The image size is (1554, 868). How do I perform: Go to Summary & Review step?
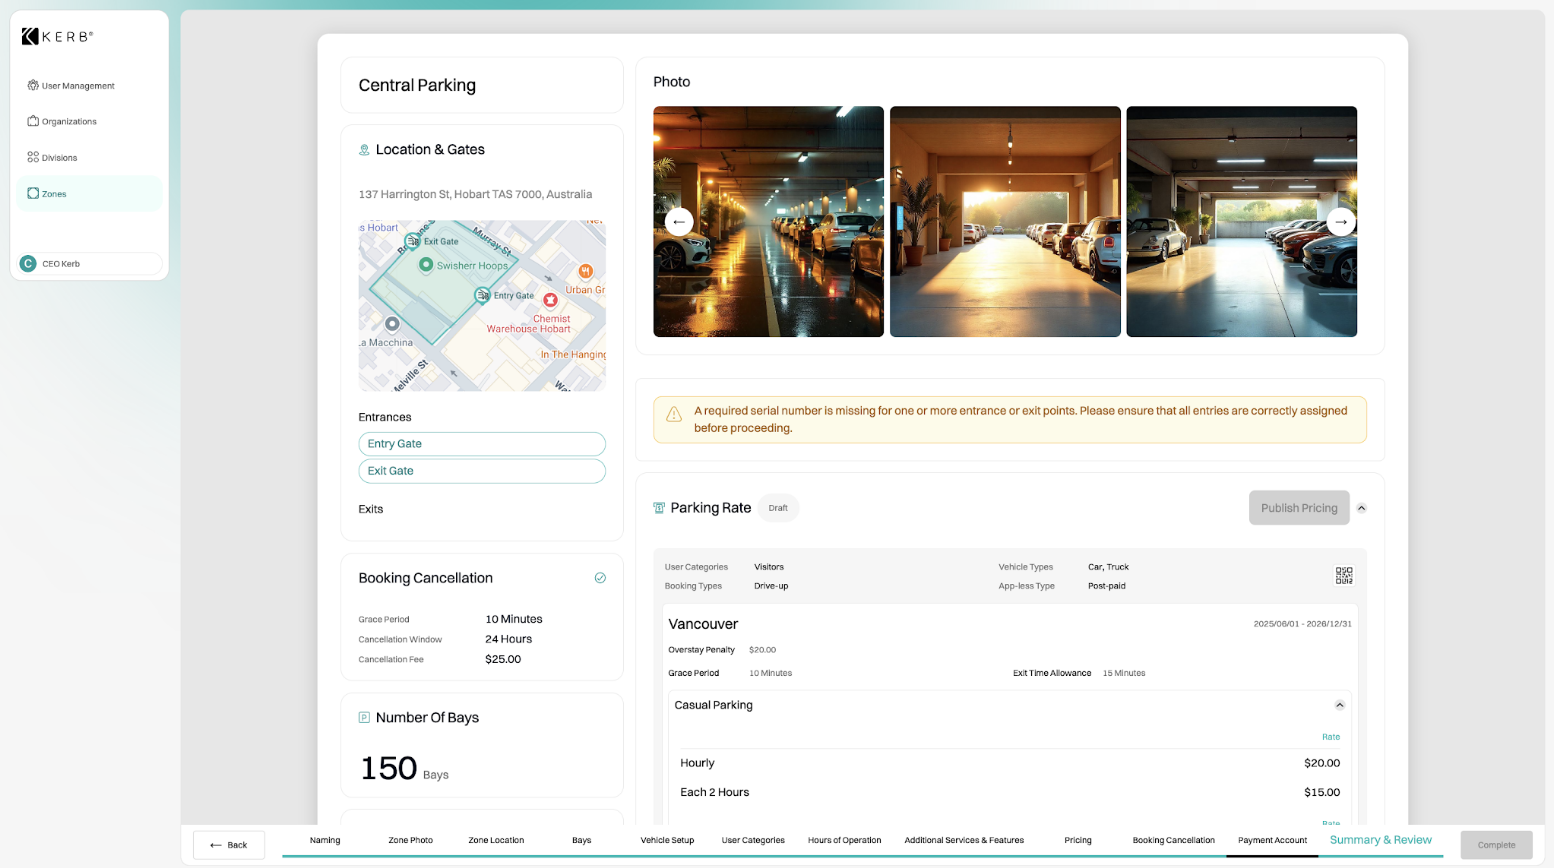(x=1381, y=840)
